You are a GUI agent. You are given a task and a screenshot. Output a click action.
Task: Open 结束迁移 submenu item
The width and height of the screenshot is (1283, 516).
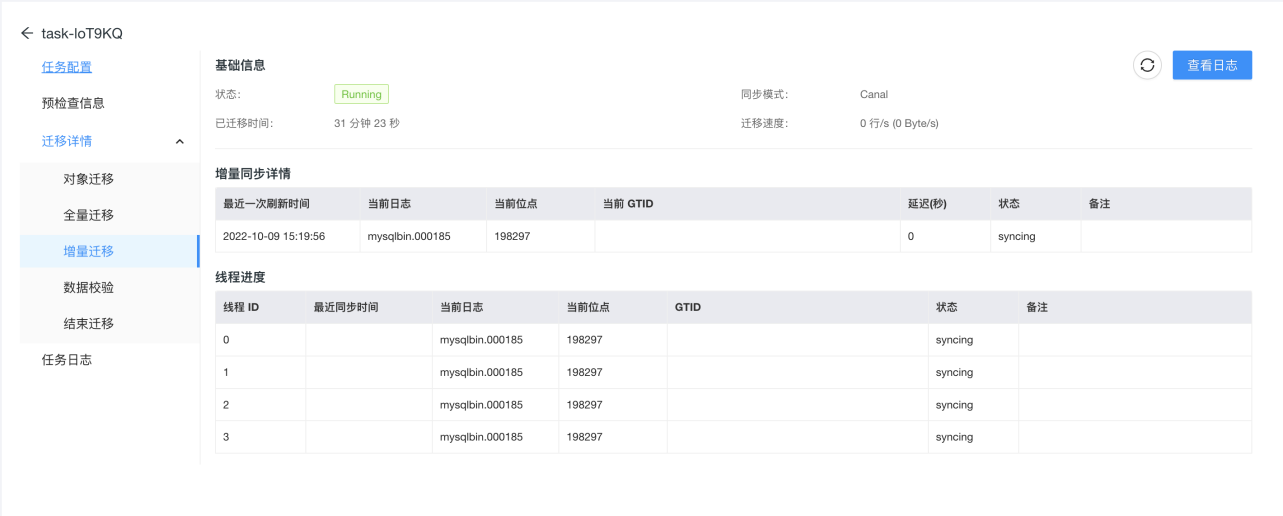click(89, 323)
